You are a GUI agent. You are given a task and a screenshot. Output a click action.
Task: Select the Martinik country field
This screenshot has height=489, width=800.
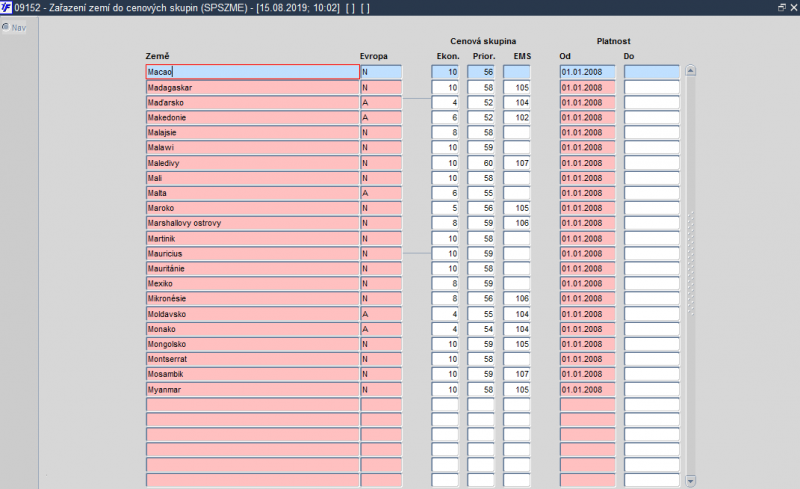[x=253, y=238]
